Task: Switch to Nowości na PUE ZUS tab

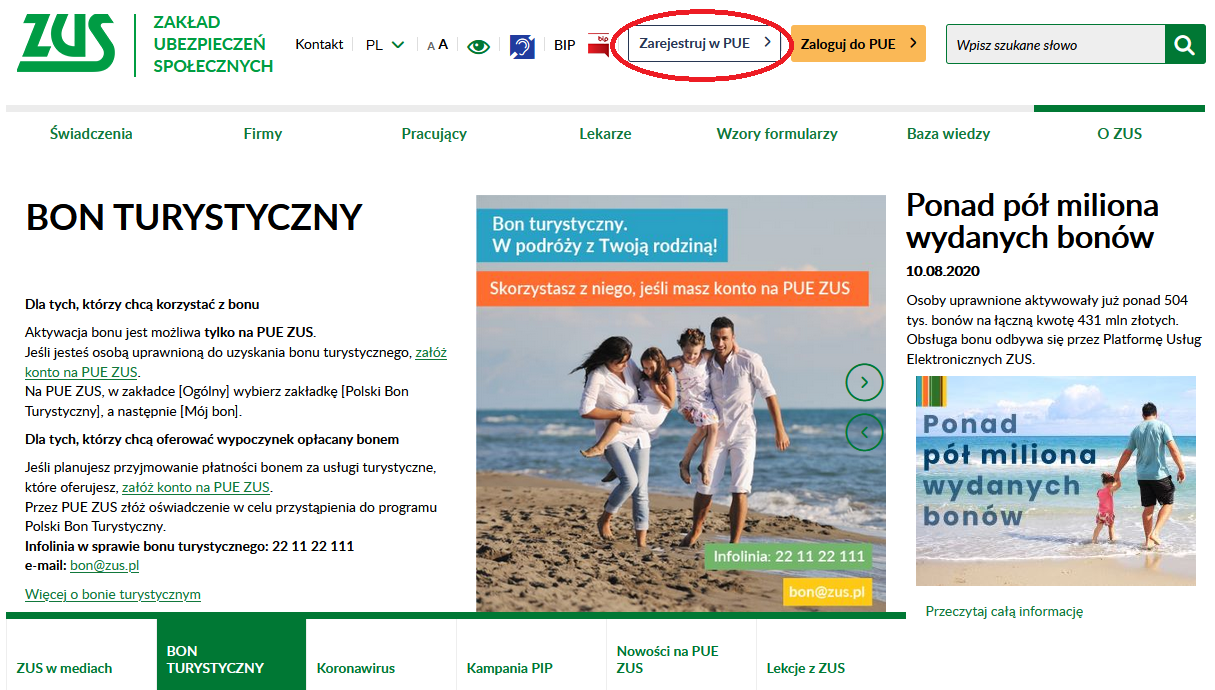Action: [681, 655]
